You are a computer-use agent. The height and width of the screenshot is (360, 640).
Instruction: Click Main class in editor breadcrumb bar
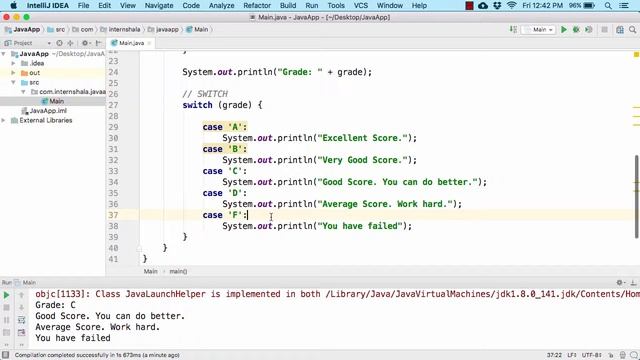tap(150, 271)
